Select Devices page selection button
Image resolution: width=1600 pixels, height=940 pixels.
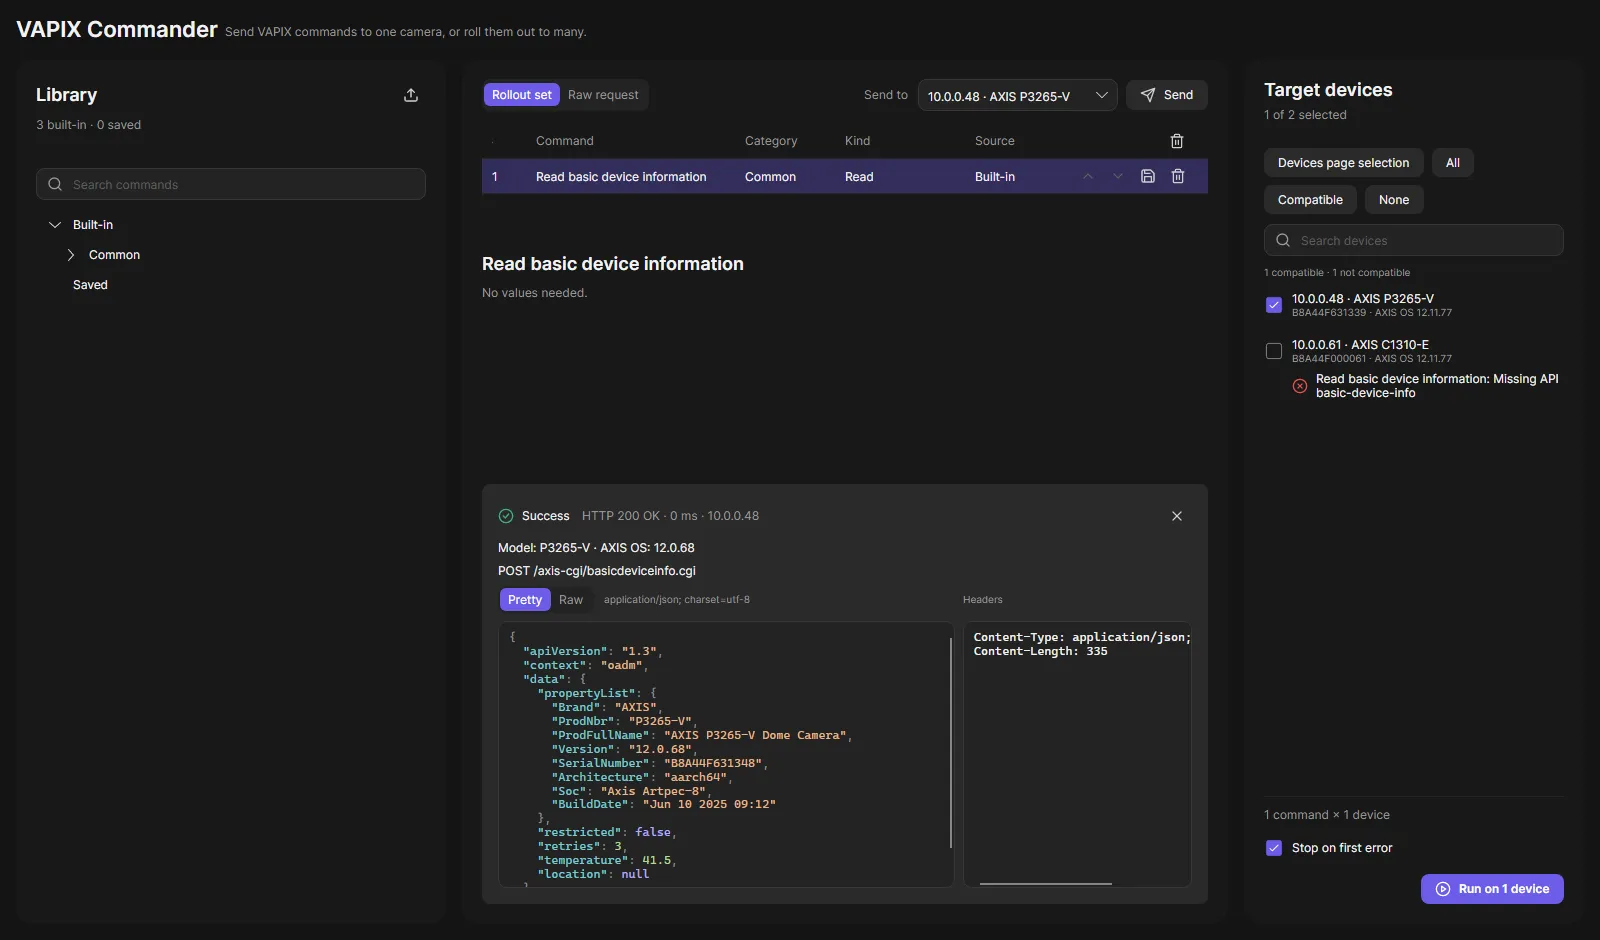coord(1343,163)
